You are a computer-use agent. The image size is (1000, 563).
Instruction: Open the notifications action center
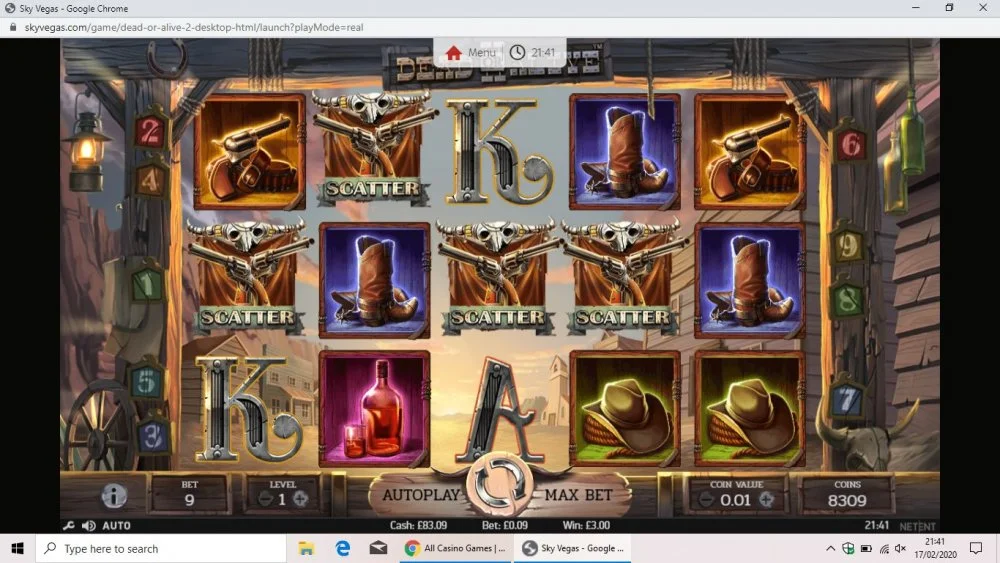coord(976,548)
